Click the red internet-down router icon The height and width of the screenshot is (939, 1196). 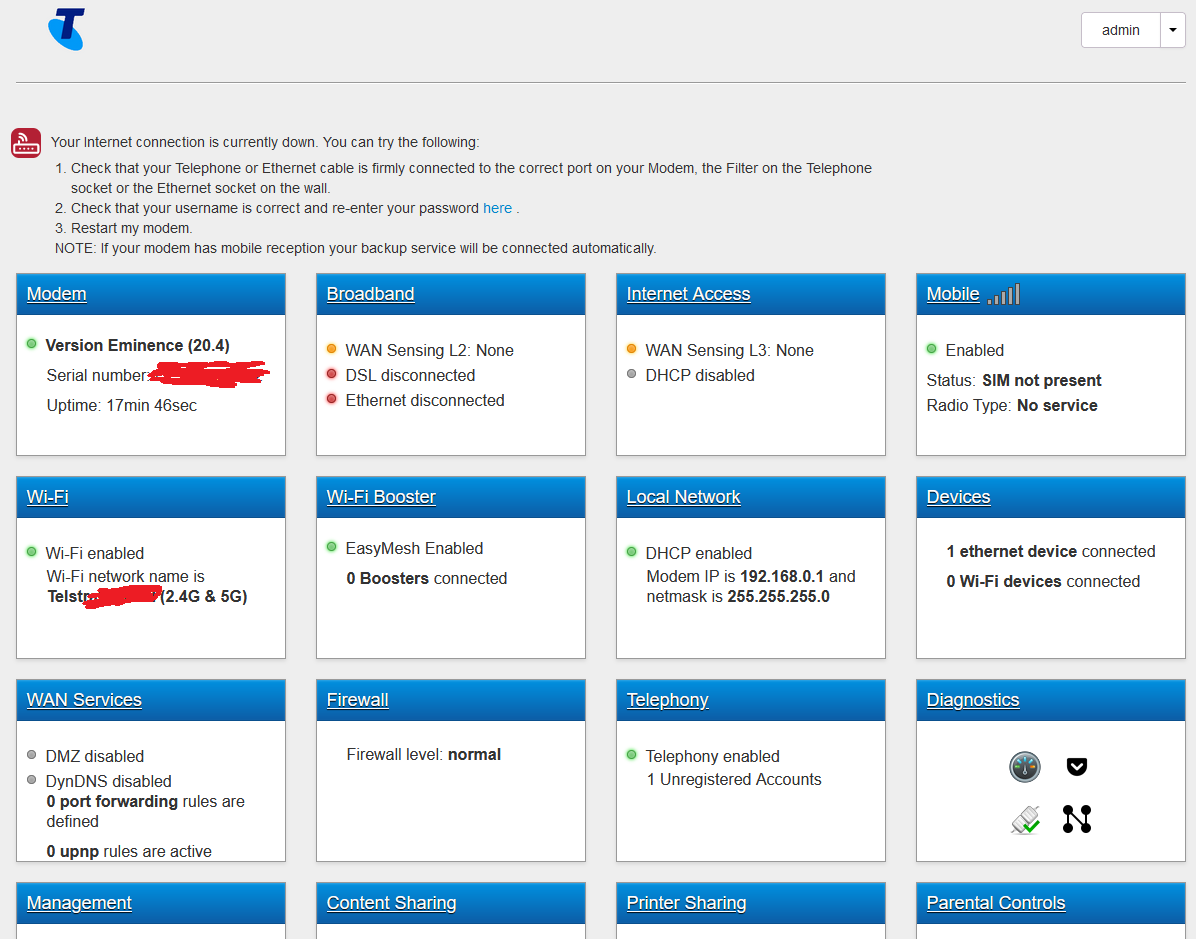pyautogui.click(x=26, y=143)
